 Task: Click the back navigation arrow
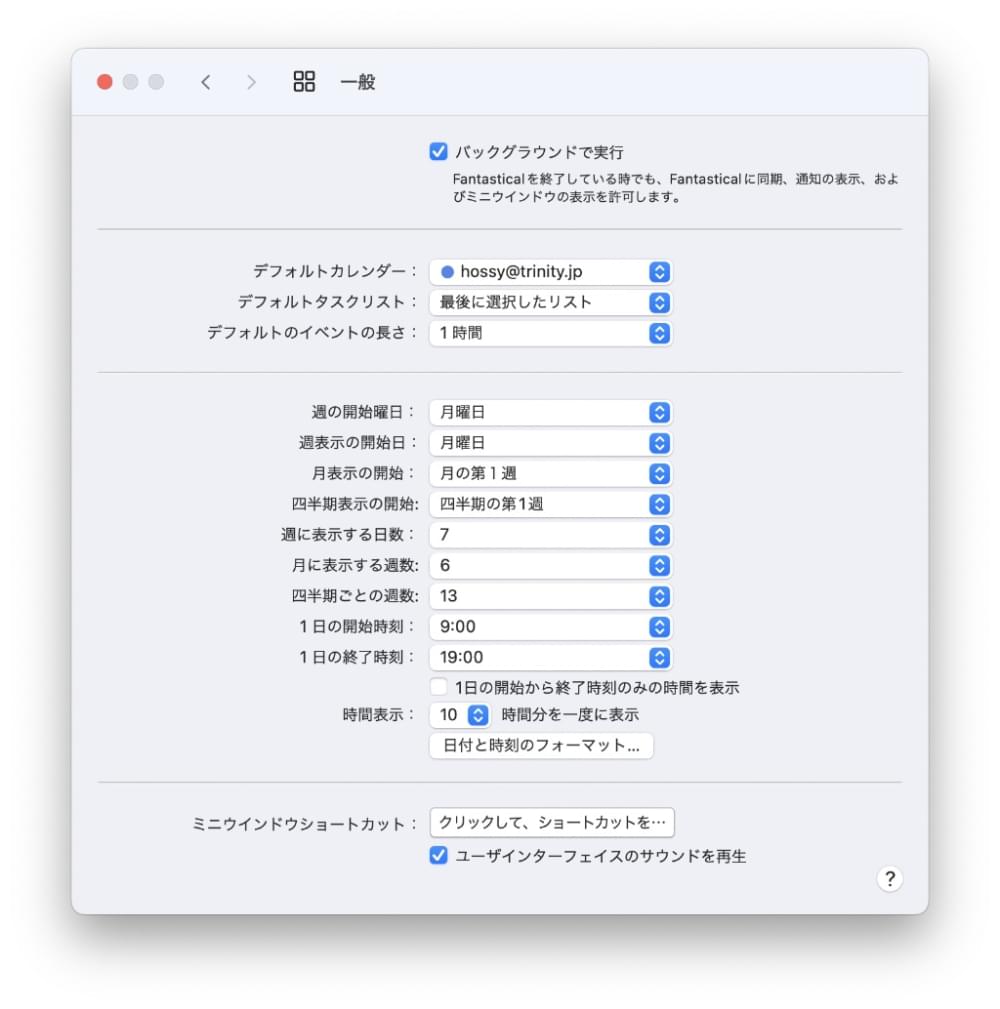point(206,82)
